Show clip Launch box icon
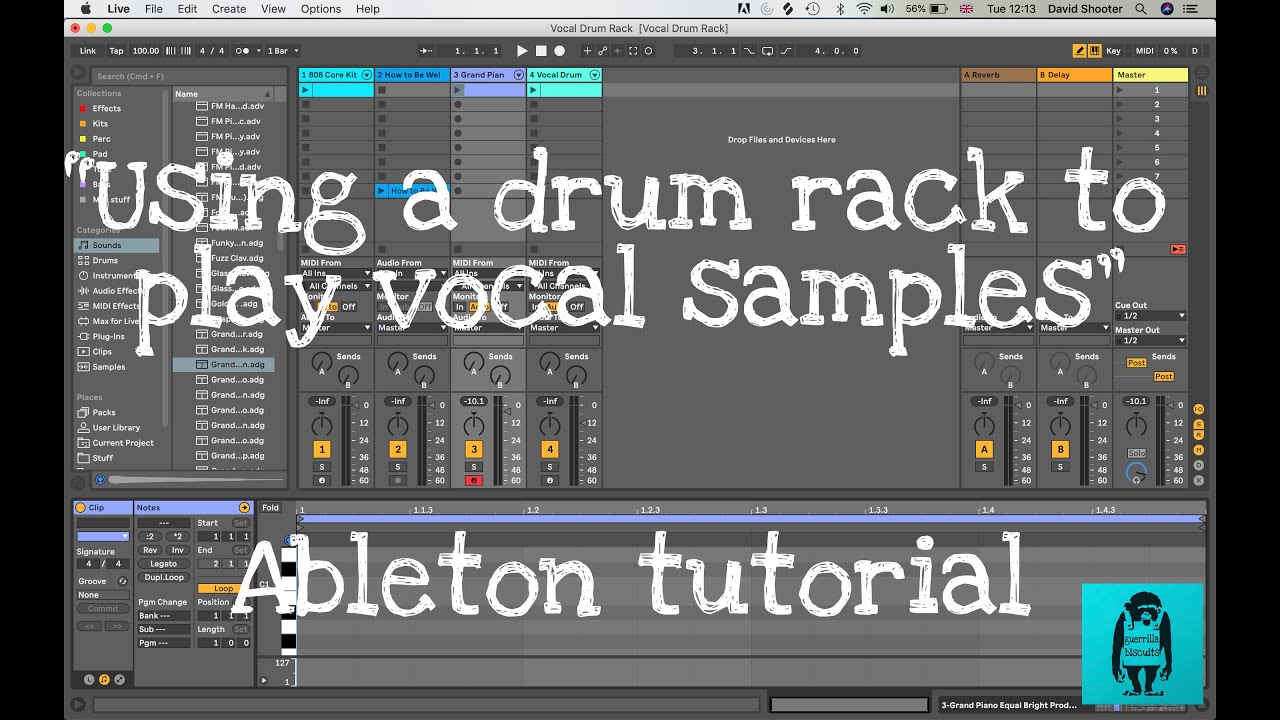The image size is (1280, 720). (x=89, y=679)
